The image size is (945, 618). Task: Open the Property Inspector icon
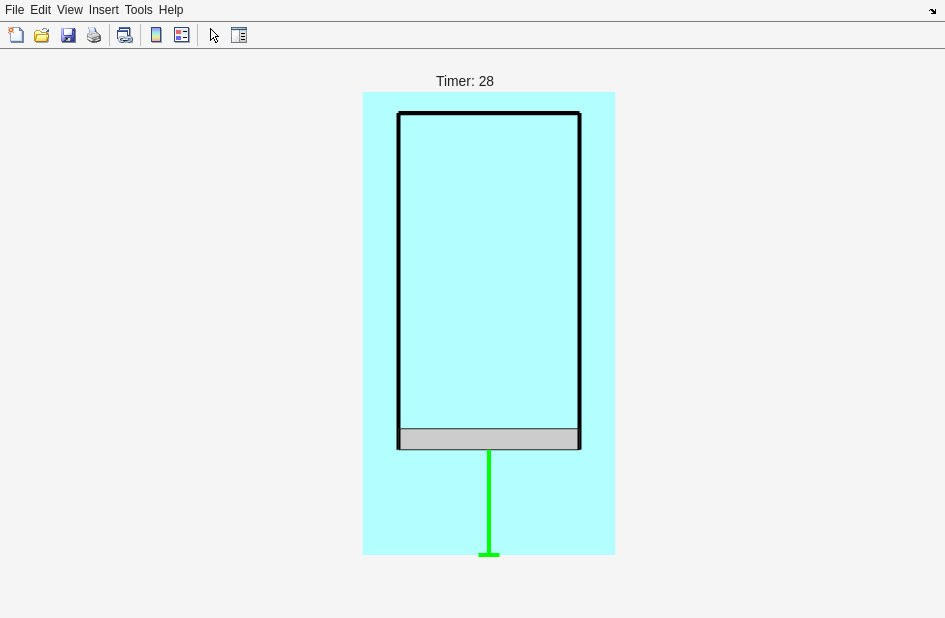pos(239,35)
